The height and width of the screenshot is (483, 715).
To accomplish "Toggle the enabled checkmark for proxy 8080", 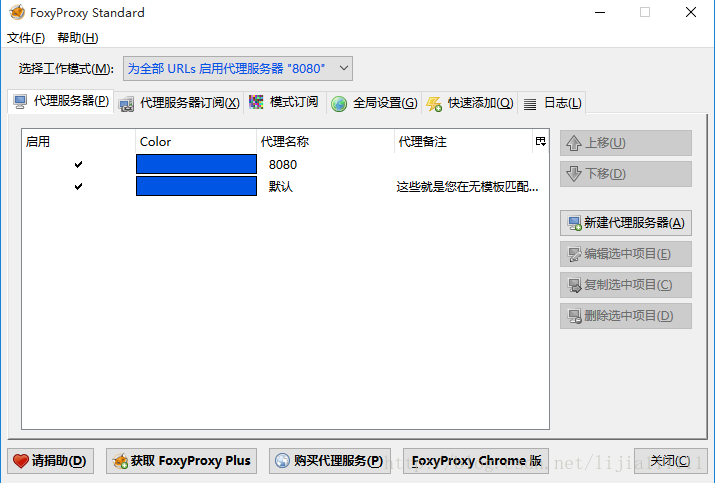I will (78, 164).
